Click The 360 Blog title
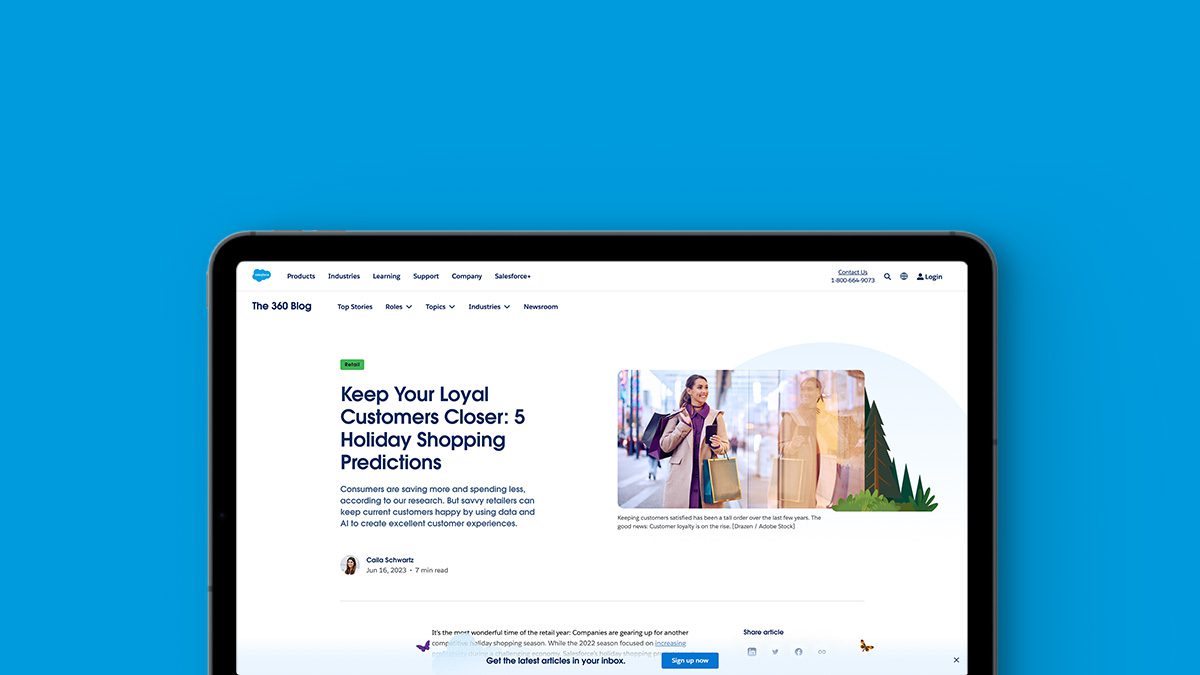This screenshot has width=1200, height=675. click(x=282, y=306)
